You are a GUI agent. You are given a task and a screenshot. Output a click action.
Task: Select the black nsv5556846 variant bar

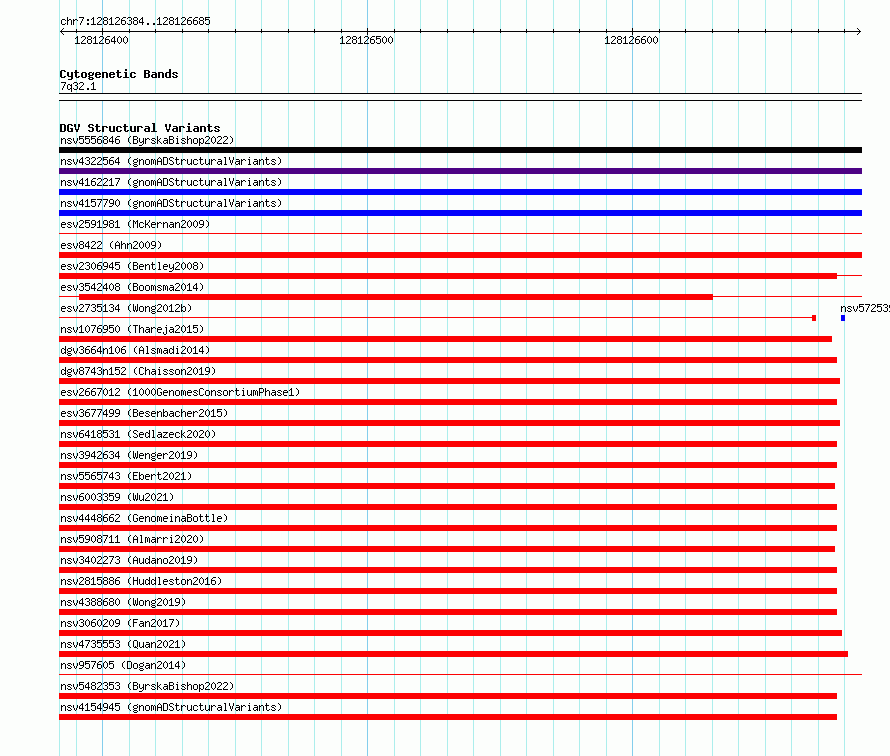coord(460,150)
